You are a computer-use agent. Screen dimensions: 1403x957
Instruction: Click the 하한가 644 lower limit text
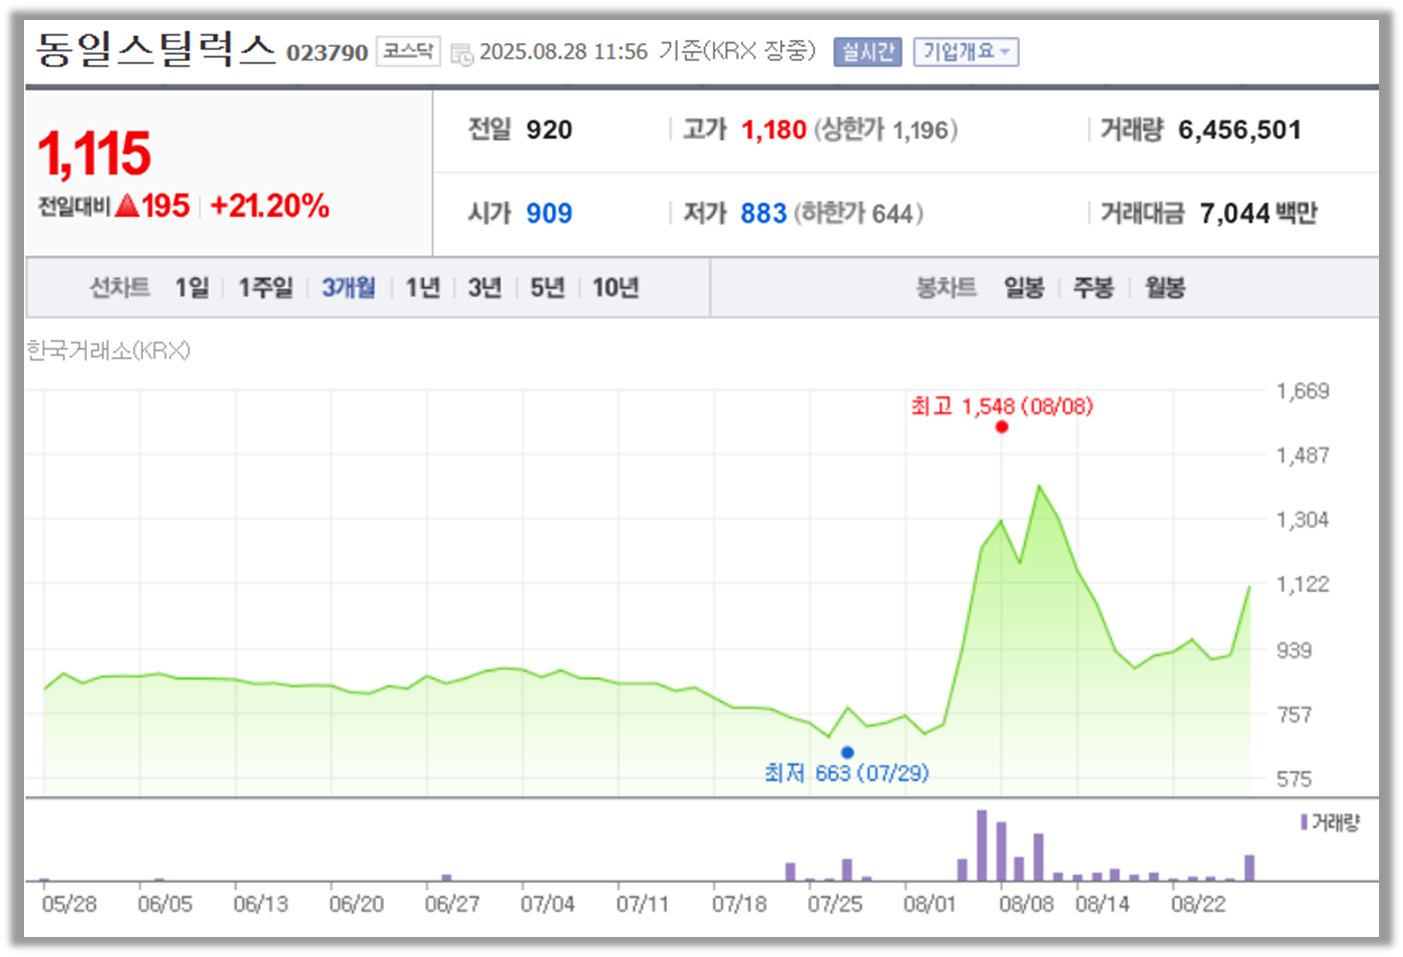tap(859, 213)
